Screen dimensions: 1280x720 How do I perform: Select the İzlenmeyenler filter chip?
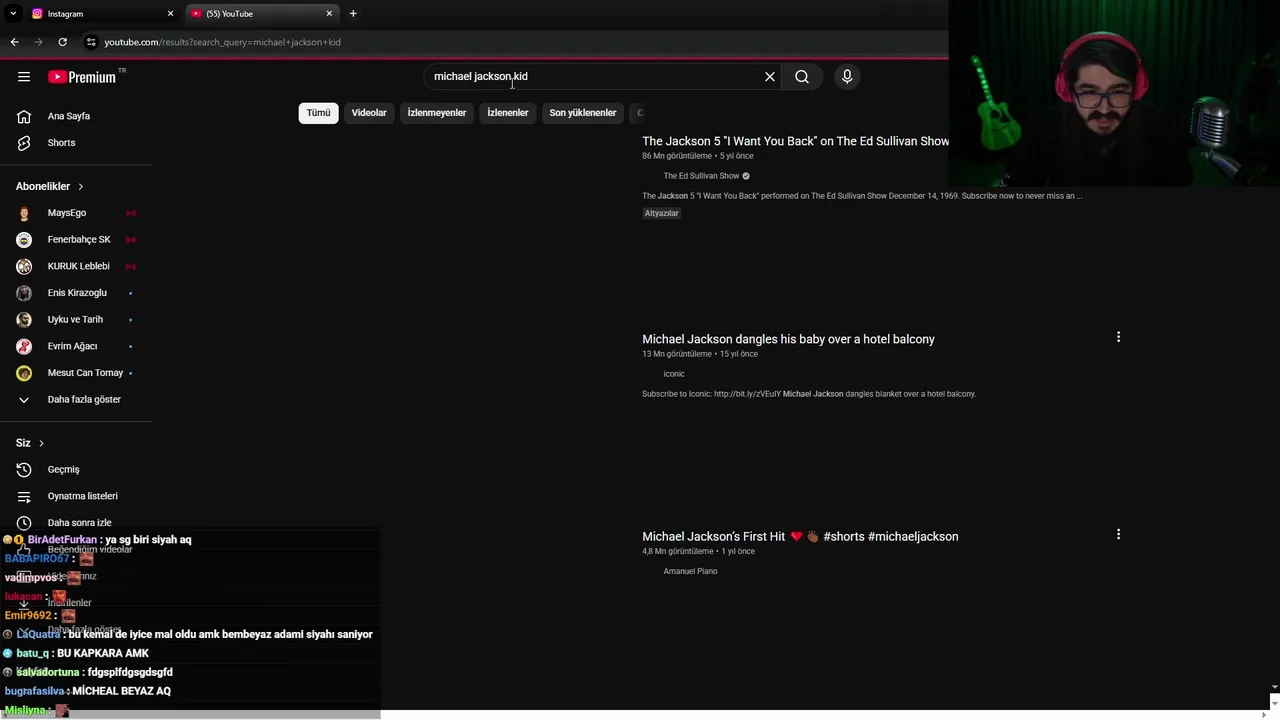pos(437,113)
